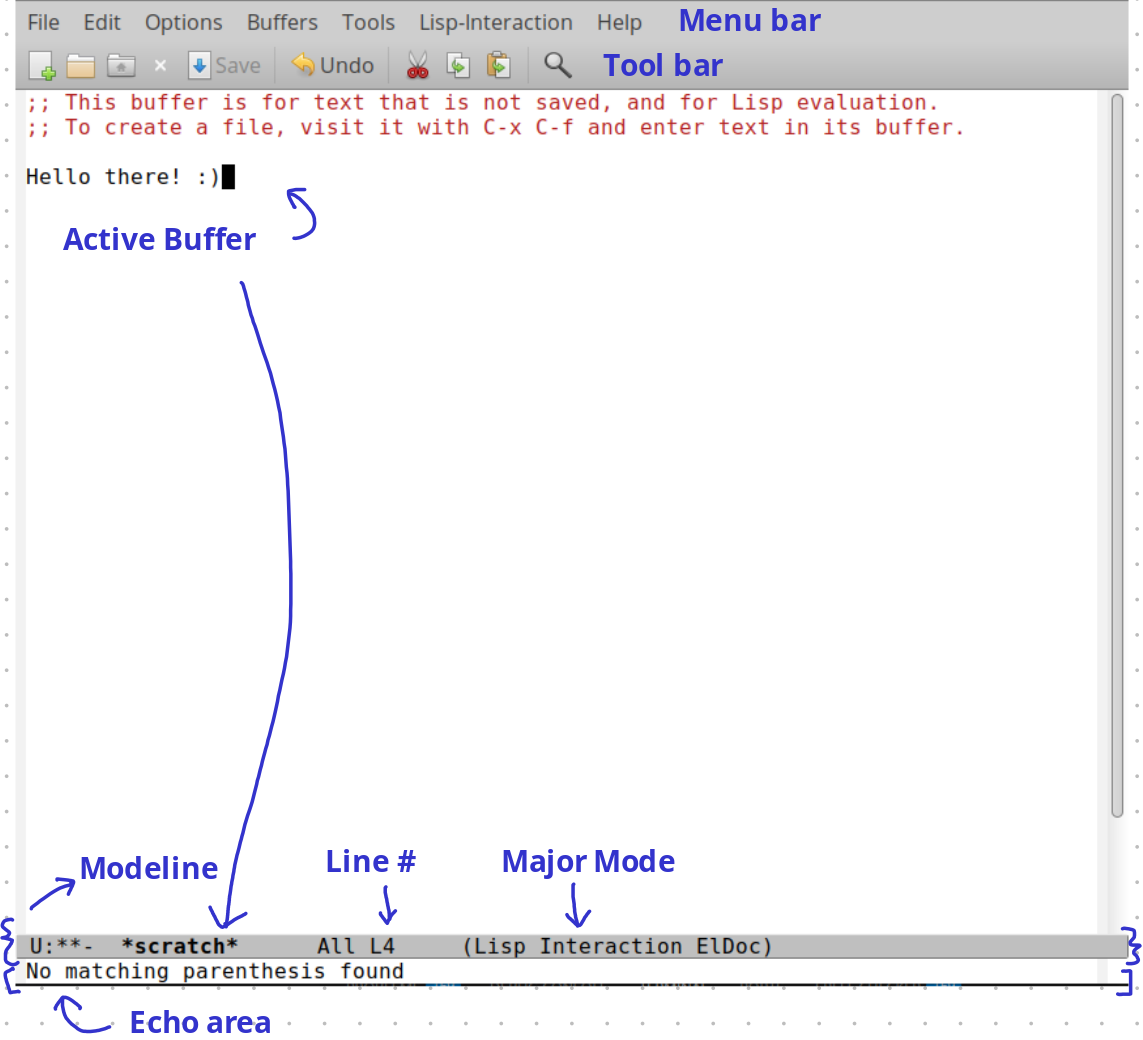The width and height of the screenshot is (1143, 1040).
Task: Copy text with the copy icon
Action: coord(458,64)
